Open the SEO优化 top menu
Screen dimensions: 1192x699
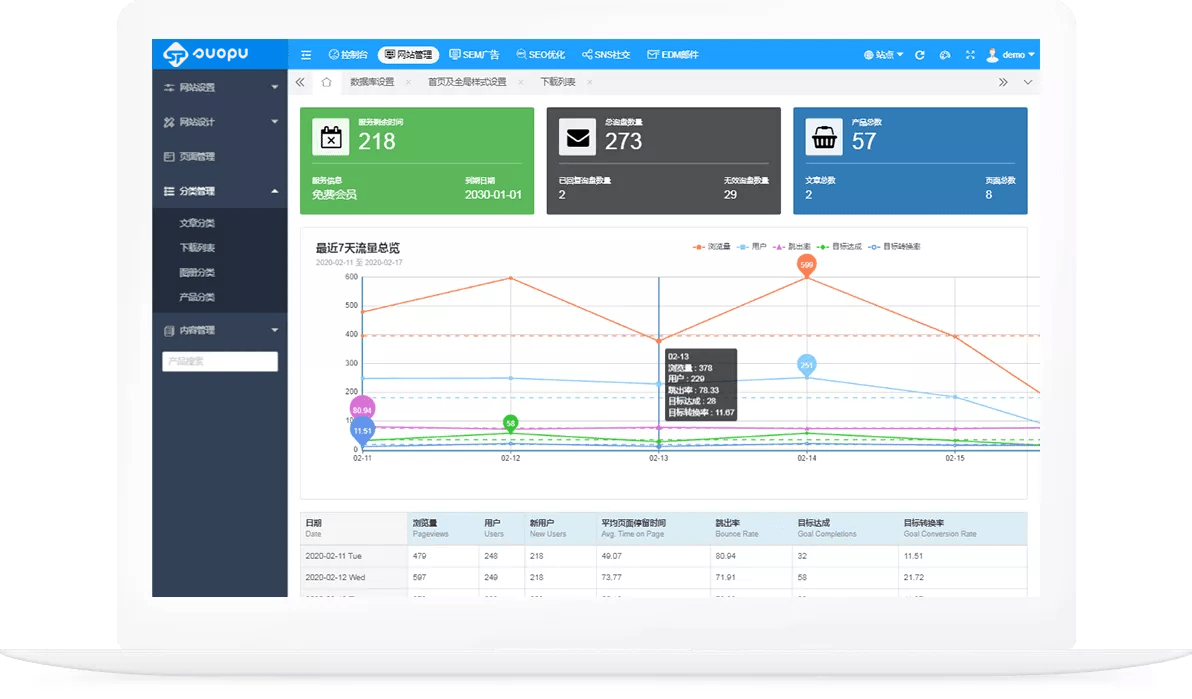click(x=541, y=55)
